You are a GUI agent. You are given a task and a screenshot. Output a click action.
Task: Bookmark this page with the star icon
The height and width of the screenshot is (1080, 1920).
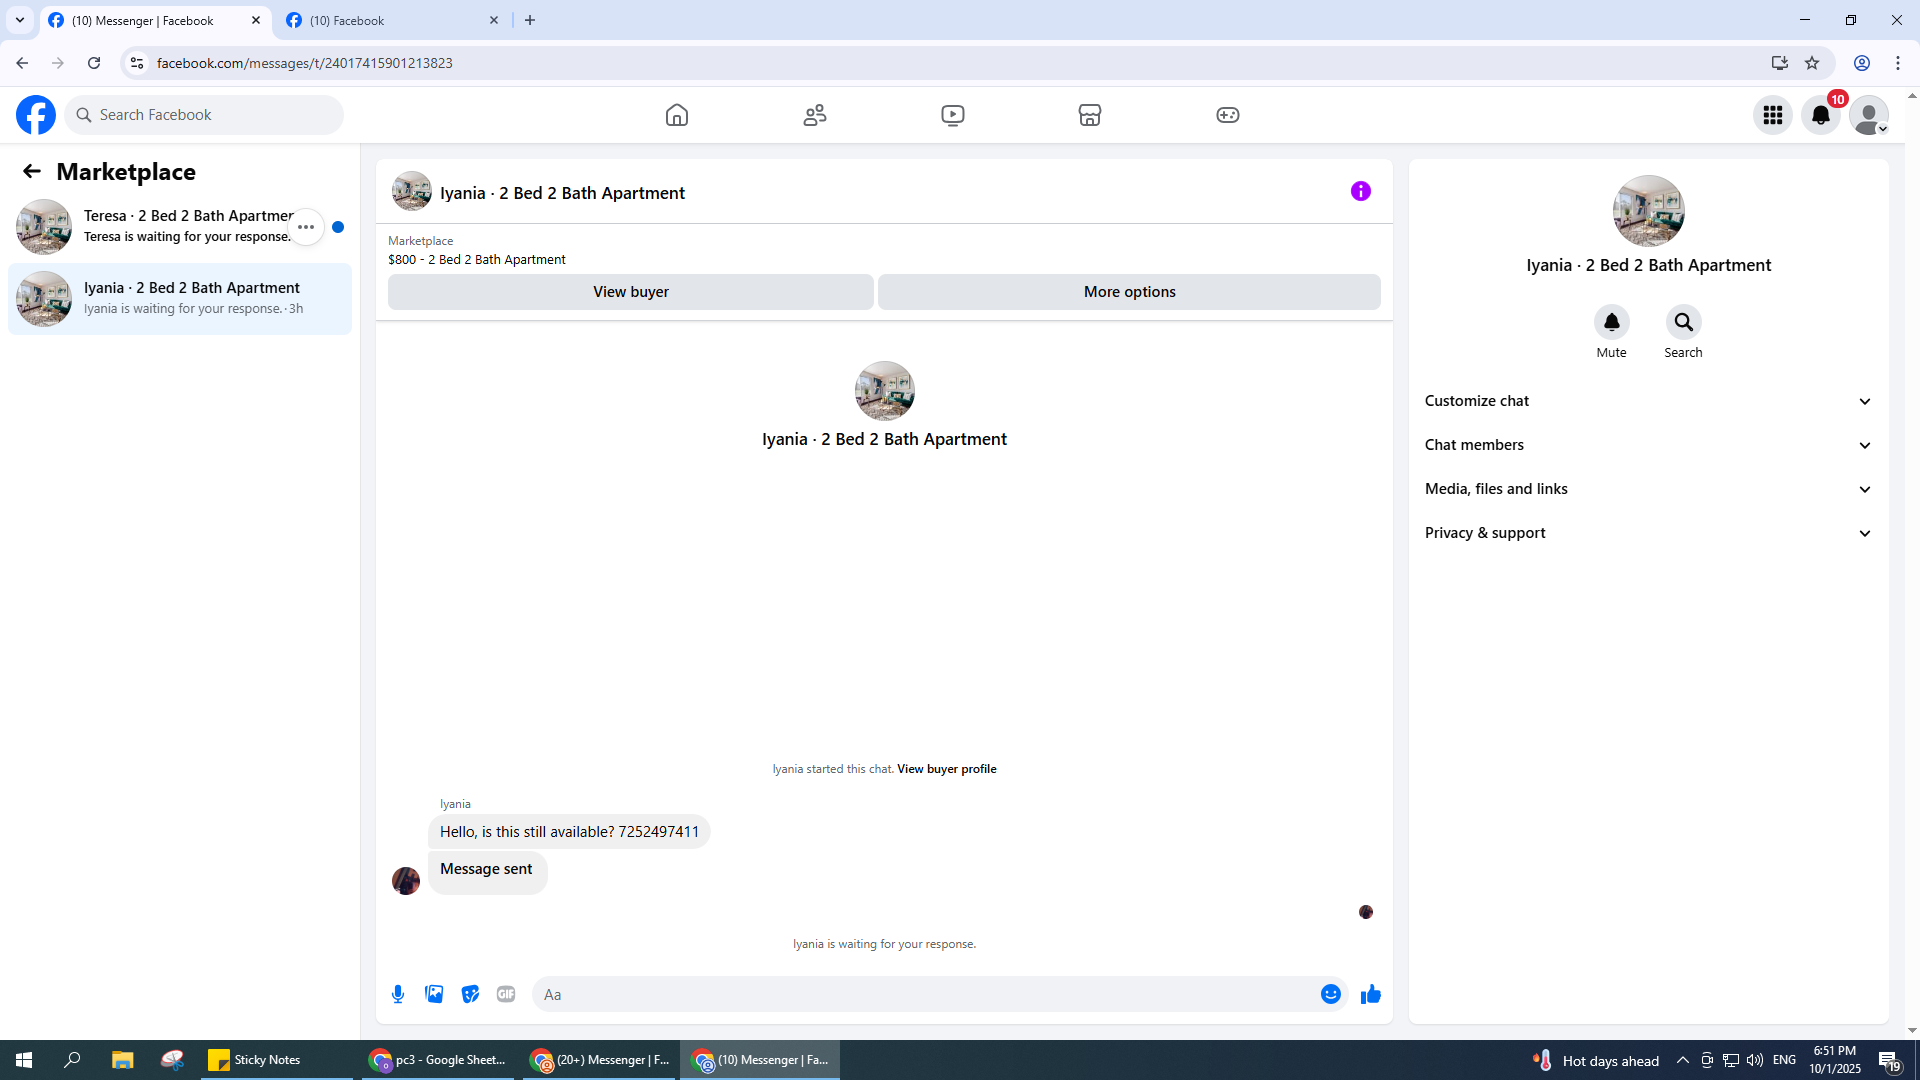pos(1812,63)
